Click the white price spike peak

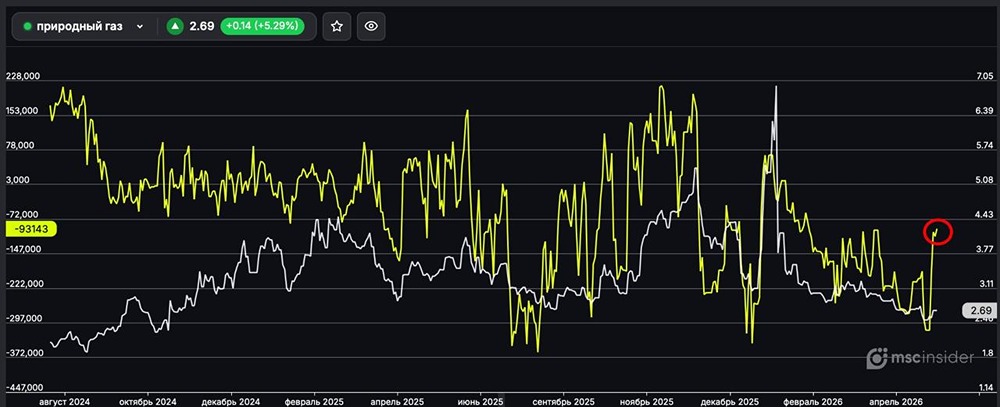pyautogui.click(x=776, y=89)
